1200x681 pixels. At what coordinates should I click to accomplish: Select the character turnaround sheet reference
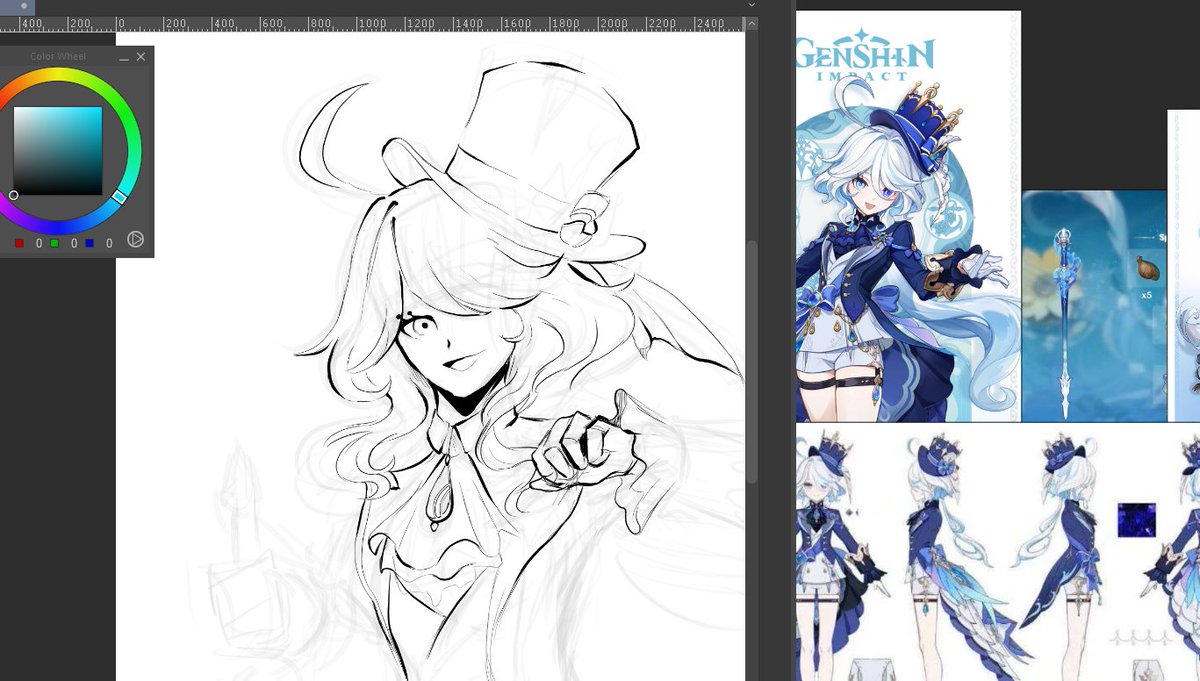click(x=998, y=552)
